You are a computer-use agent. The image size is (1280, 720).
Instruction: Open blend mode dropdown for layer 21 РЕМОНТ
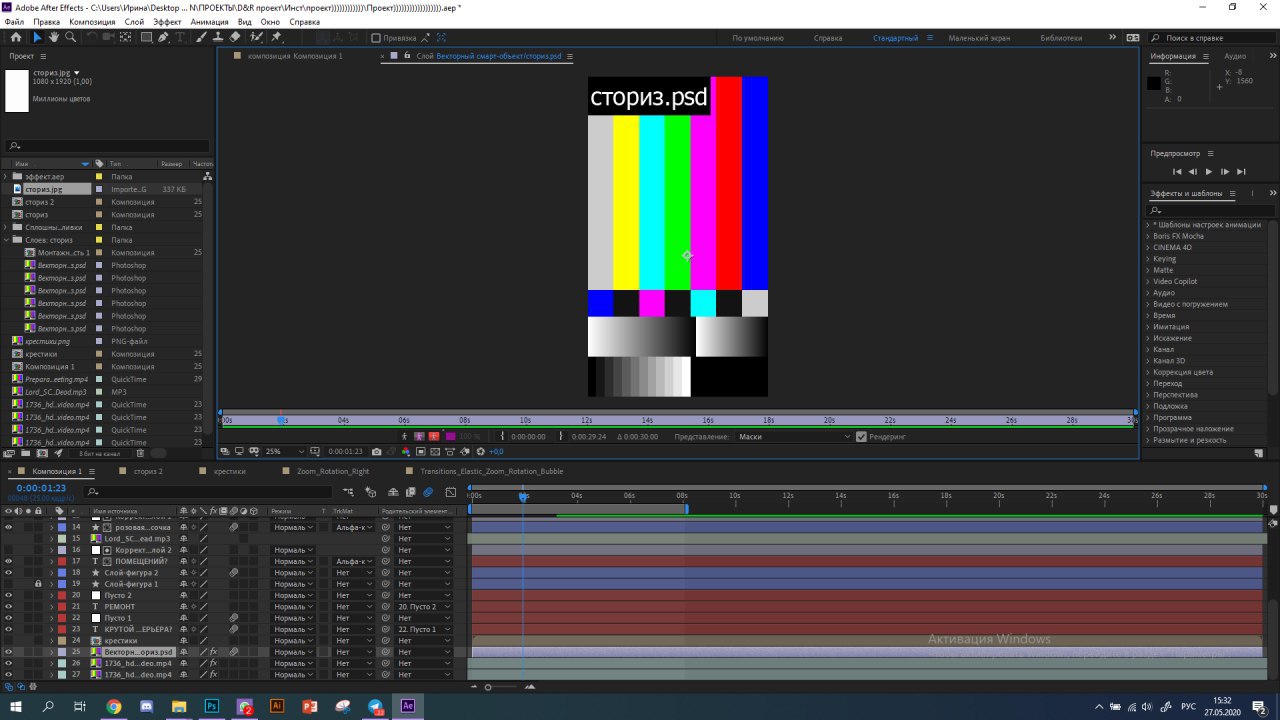click(294, 607)
